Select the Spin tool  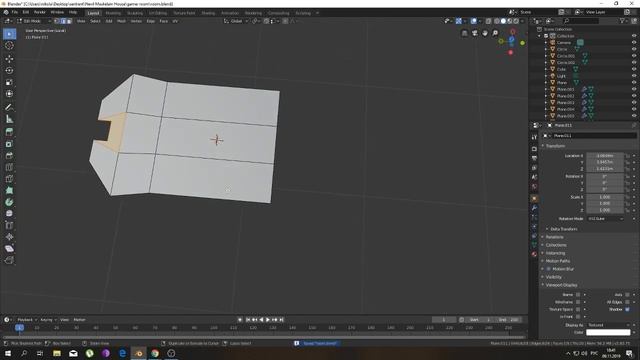(x=9, y=202)
